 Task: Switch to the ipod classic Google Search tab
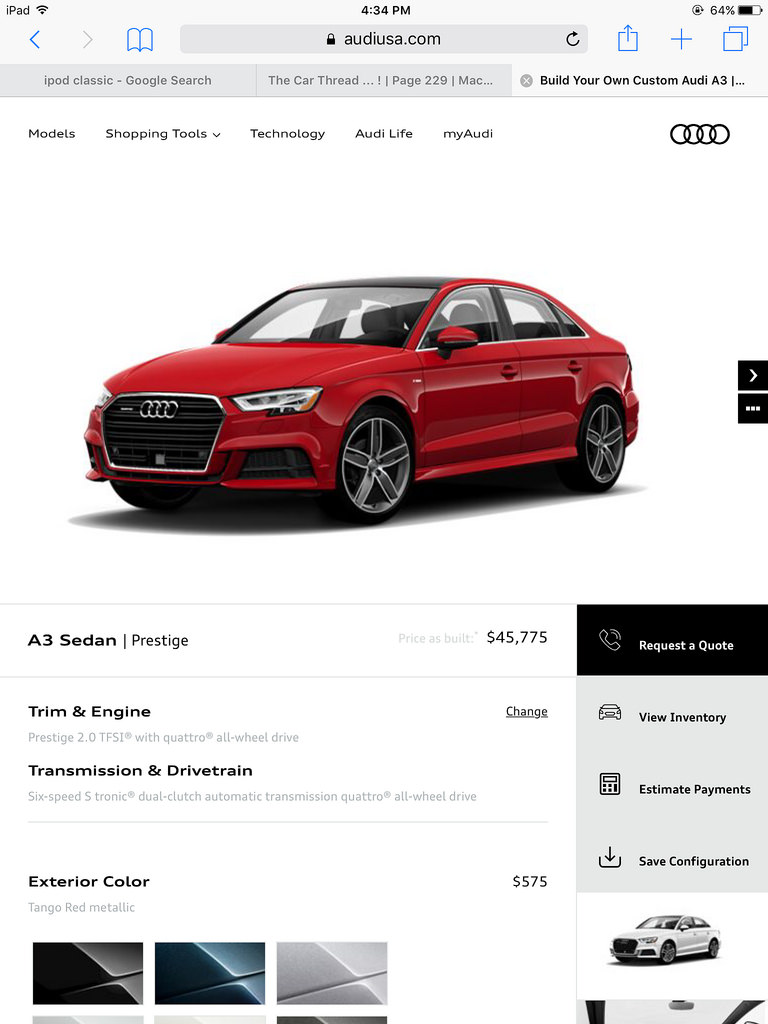point(128,80)
